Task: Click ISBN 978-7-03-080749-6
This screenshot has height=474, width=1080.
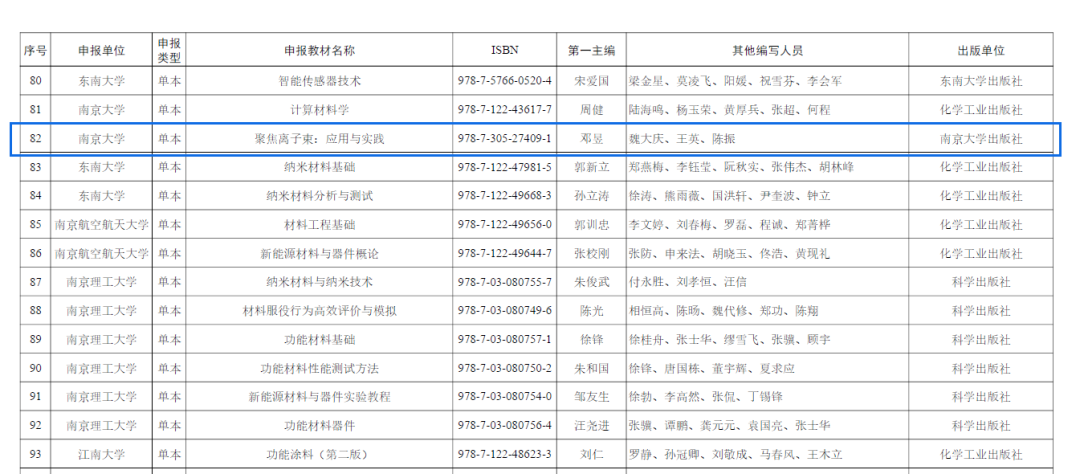Action: click(505, 311)
